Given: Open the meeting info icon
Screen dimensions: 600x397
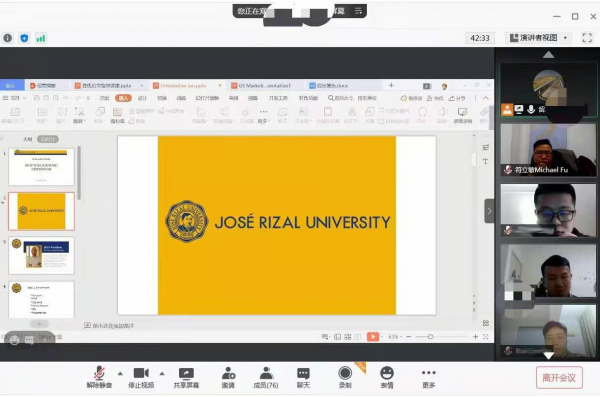Looking at the screenshot, I should click(x=8, y=38).
